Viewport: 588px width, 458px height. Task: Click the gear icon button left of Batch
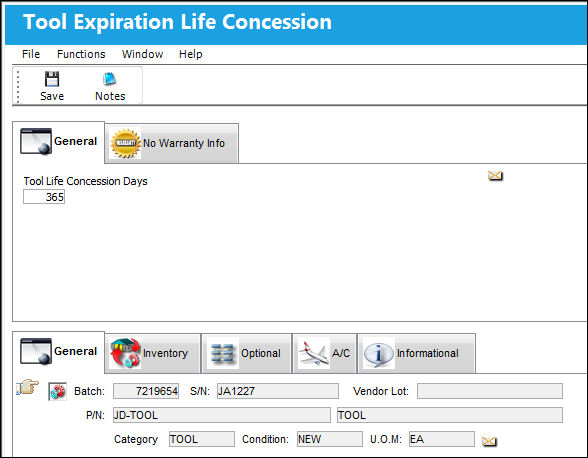click(57, 392)
